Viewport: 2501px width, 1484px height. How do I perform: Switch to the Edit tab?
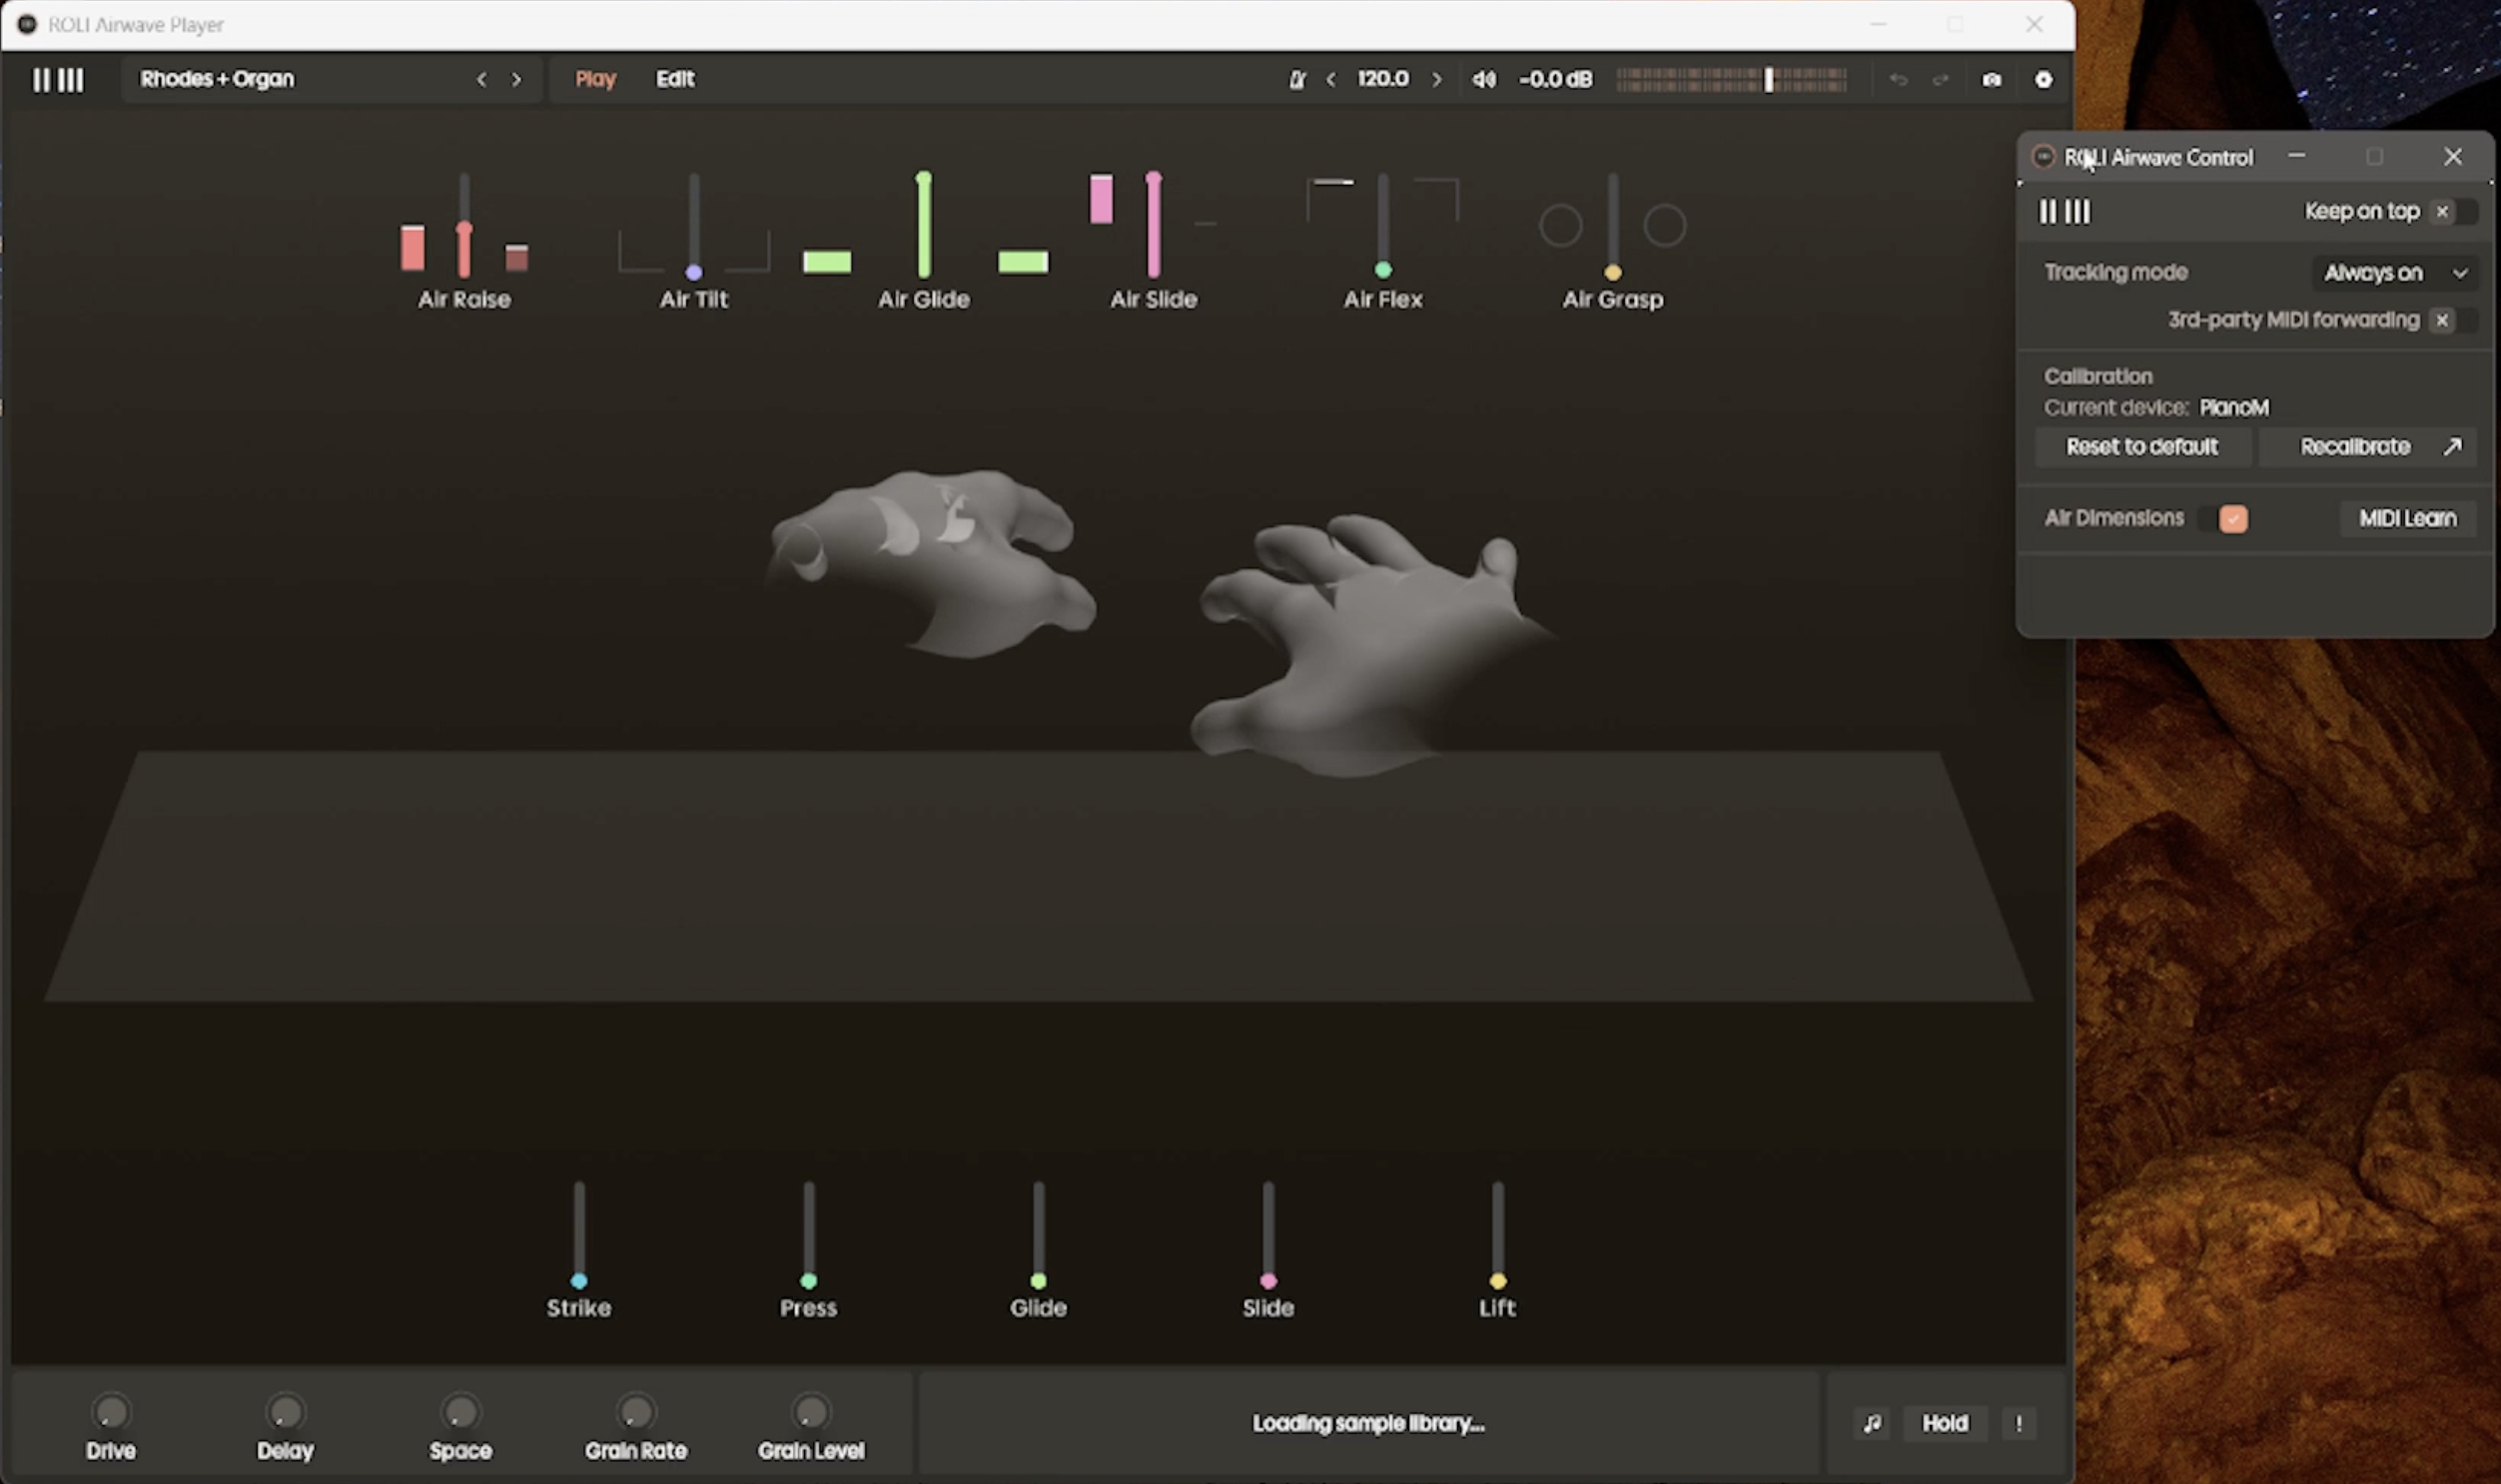pyautogui.click(x=675, y=79)
